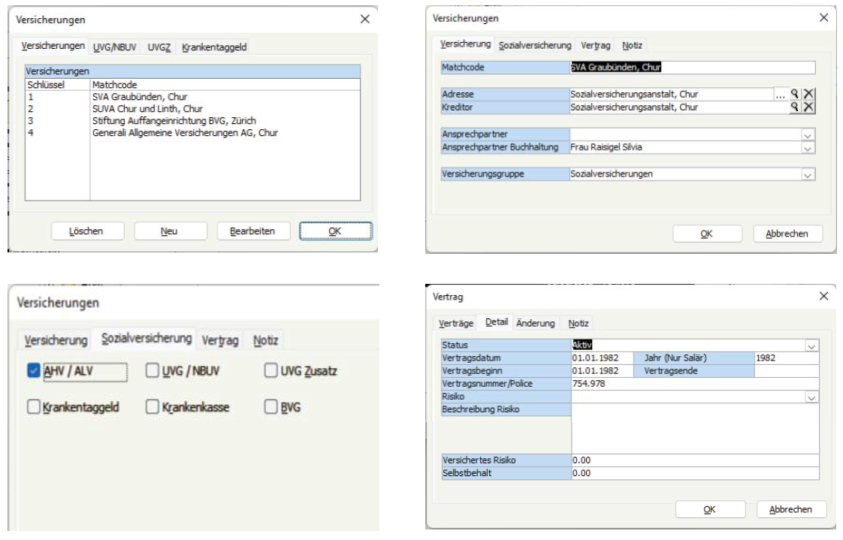Open Sozialversicherung tab in the Matchcode dialog

[x=535, y=46]
